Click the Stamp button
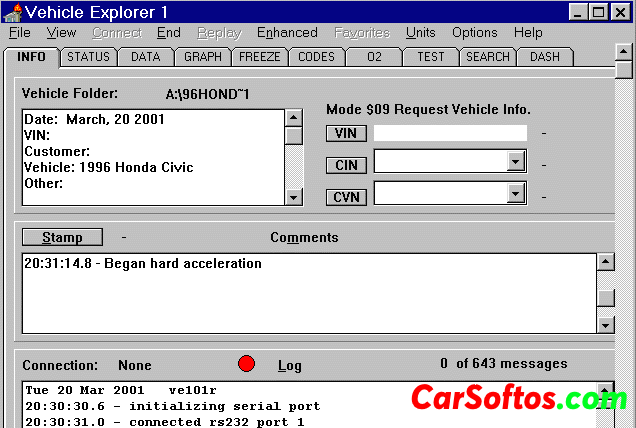Image resolution: width=636 pixels, height=428 pixels. tap(62, 238)
